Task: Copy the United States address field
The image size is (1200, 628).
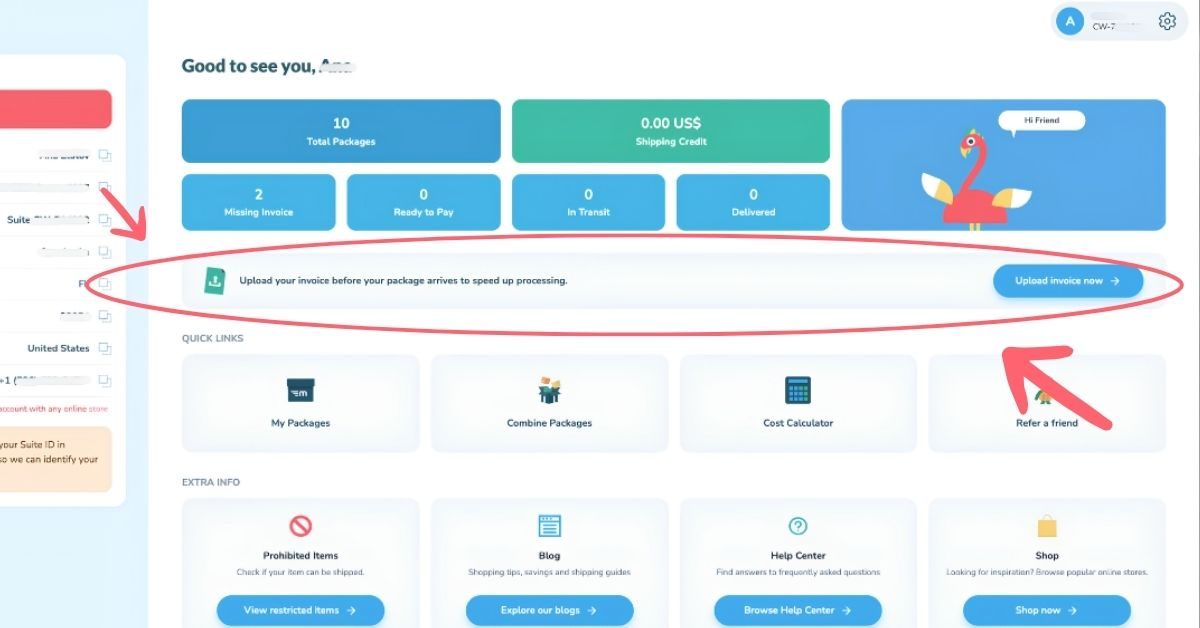Action: pos(105,349)
